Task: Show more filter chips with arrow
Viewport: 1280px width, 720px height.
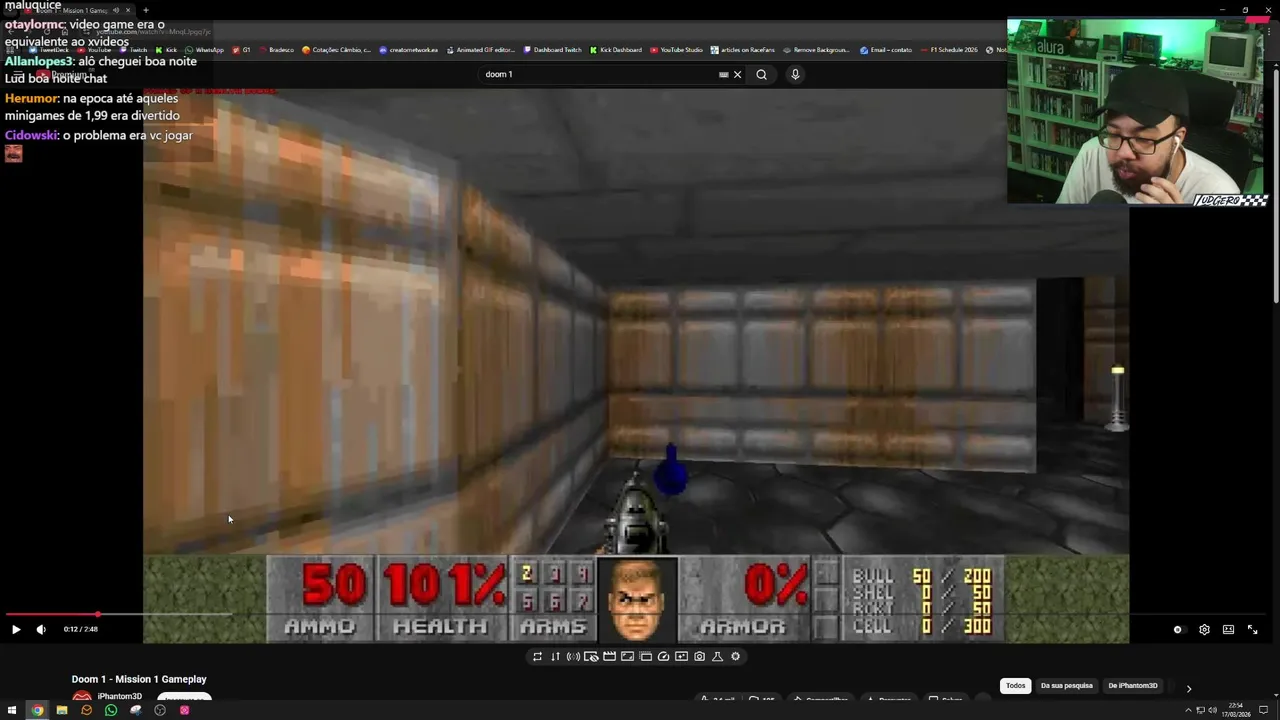Action: (1188, 688)
